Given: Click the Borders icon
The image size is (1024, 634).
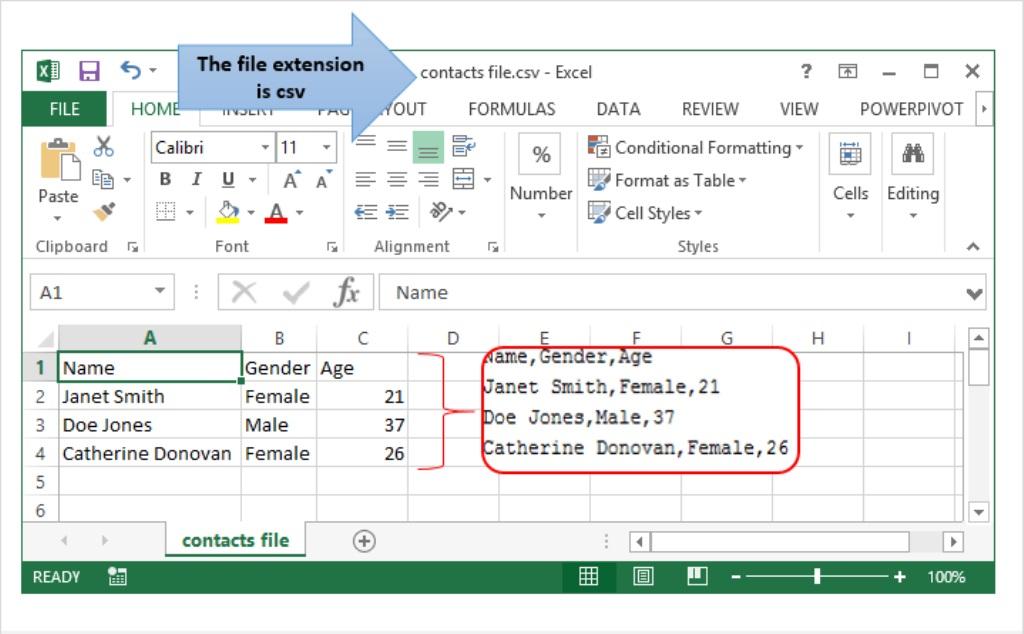Looking at the screenshot, I should coord(165,212).
